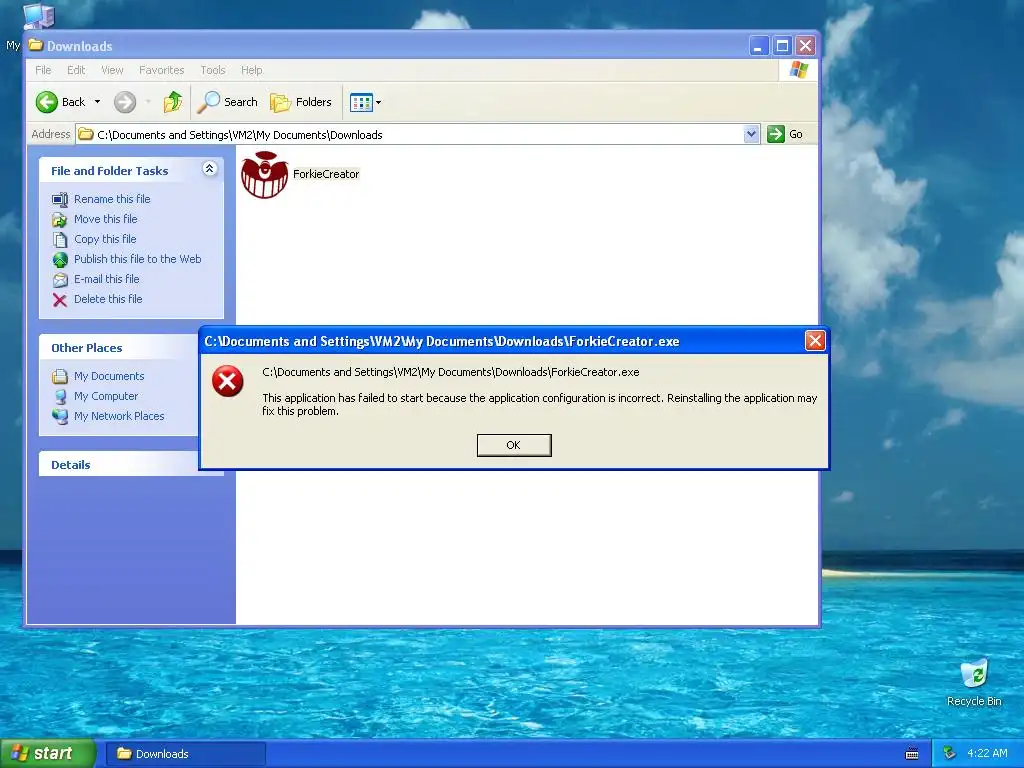The width and height of the screenshot is (1024, 768).
Task: Click the Rename this file icon
Action: point(60,199)
